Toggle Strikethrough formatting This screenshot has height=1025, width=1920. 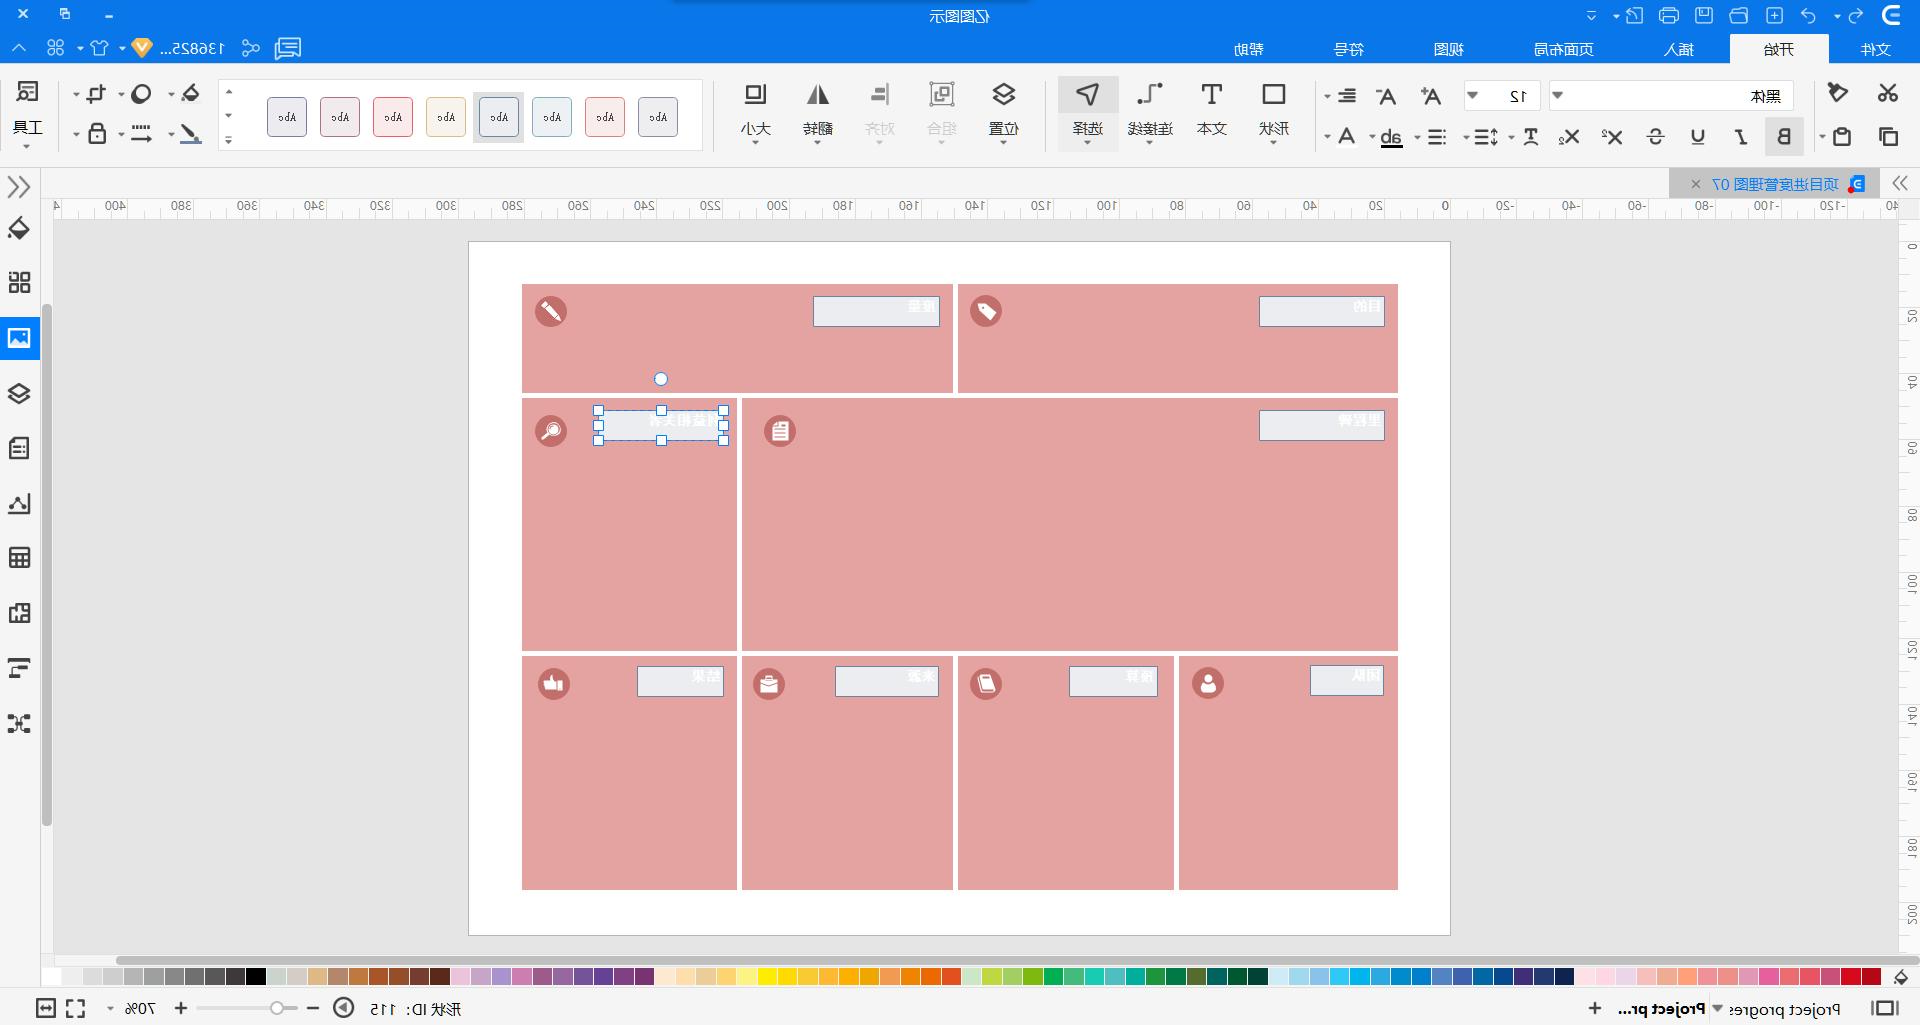coord(1655,136)
